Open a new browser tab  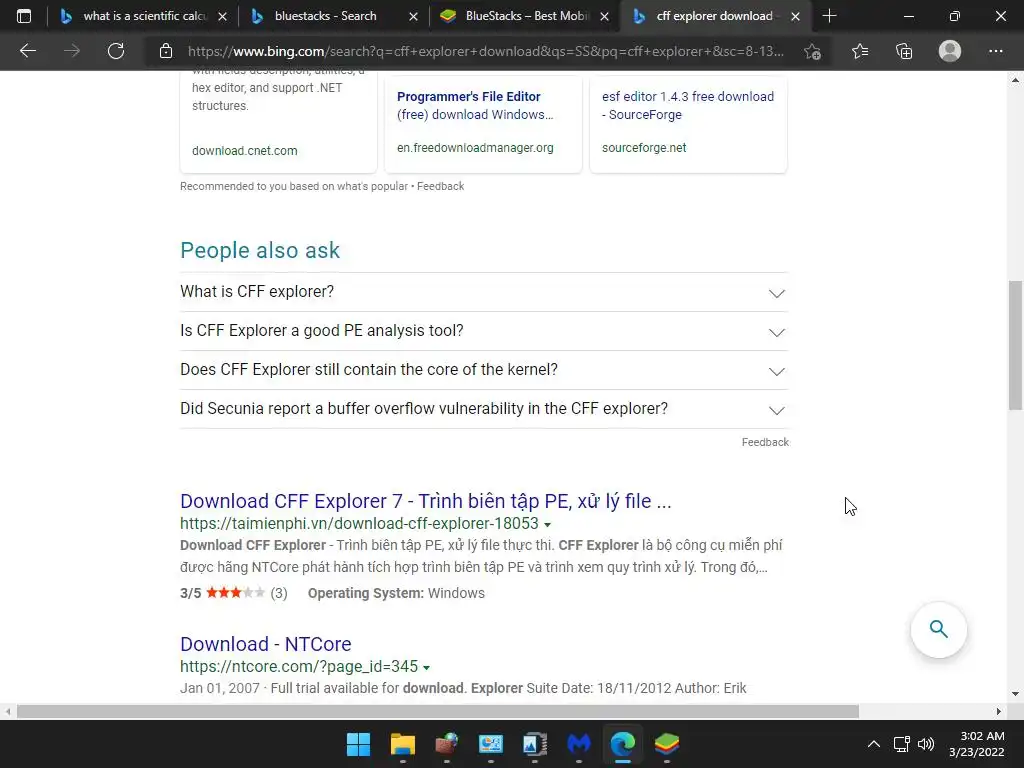829,16
